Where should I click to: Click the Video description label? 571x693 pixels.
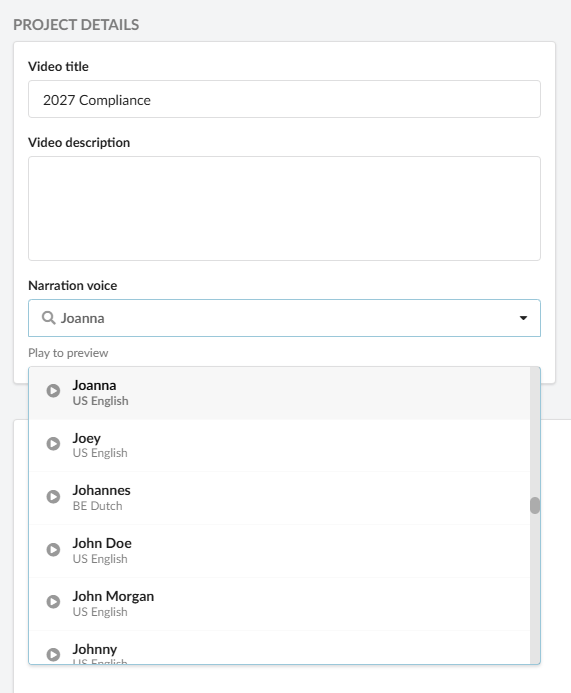(x=79, y=142)
